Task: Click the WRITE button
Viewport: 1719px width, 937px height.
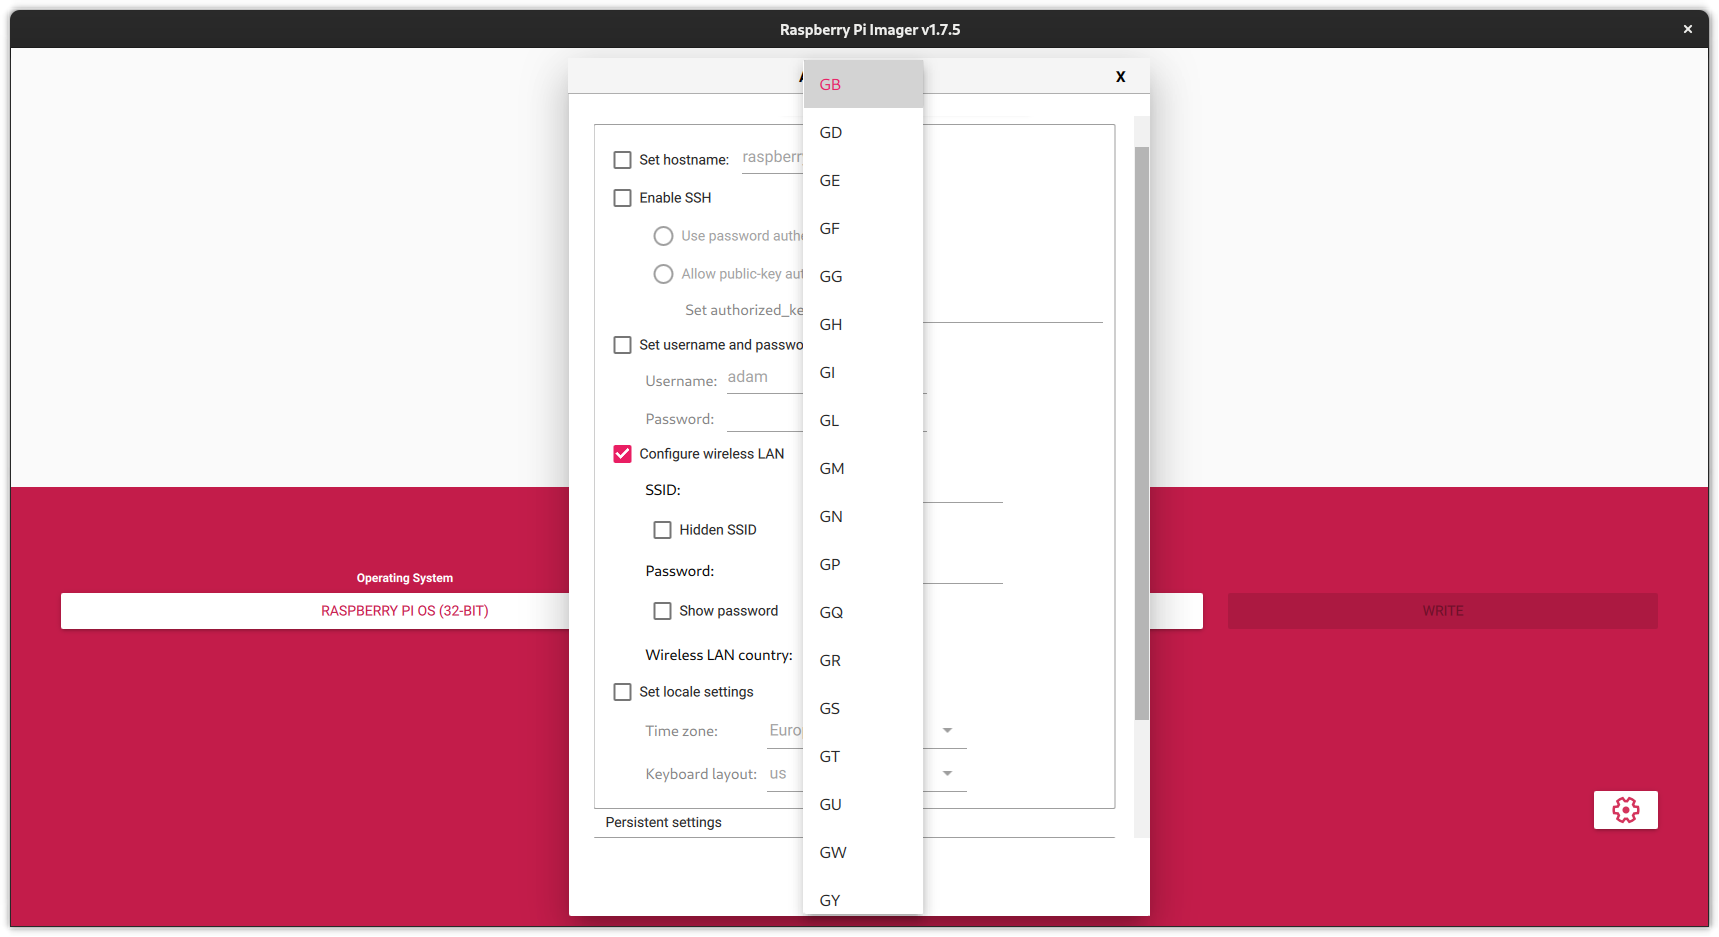Action: [1442, 611]
